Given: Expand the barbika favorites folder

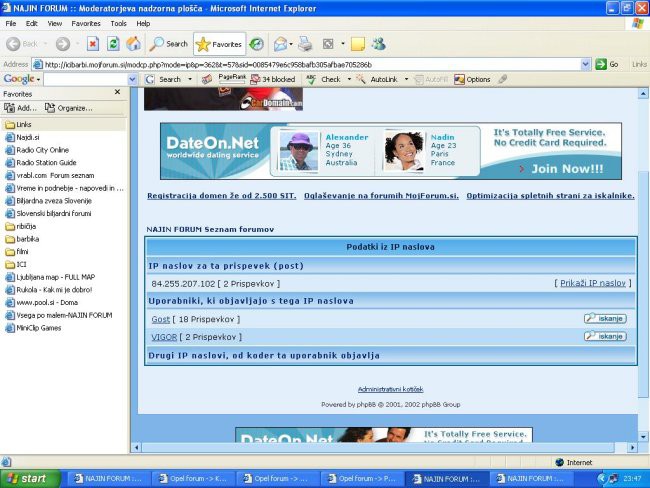Looking at the screenshot, I should tap(22, 239).
